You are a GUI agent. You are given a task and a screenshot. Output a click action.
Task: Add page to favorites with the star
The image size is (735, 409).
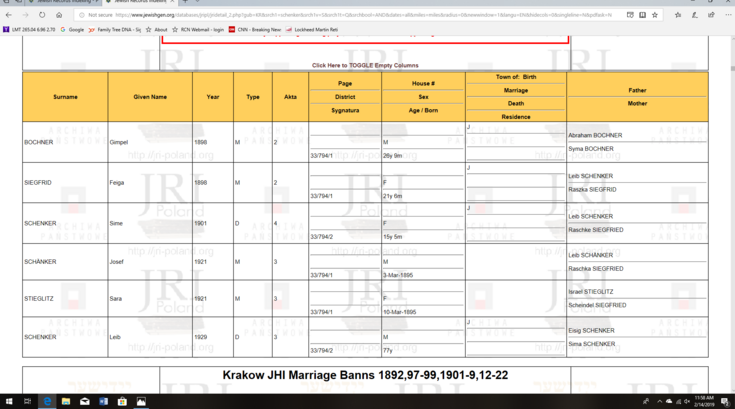[655, 15]
